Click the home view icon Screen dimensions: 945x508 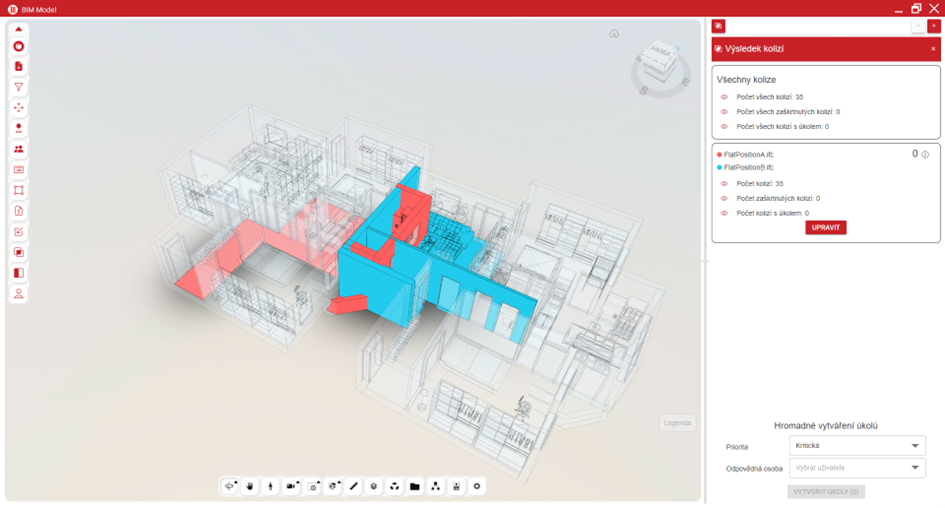[614, 33]
